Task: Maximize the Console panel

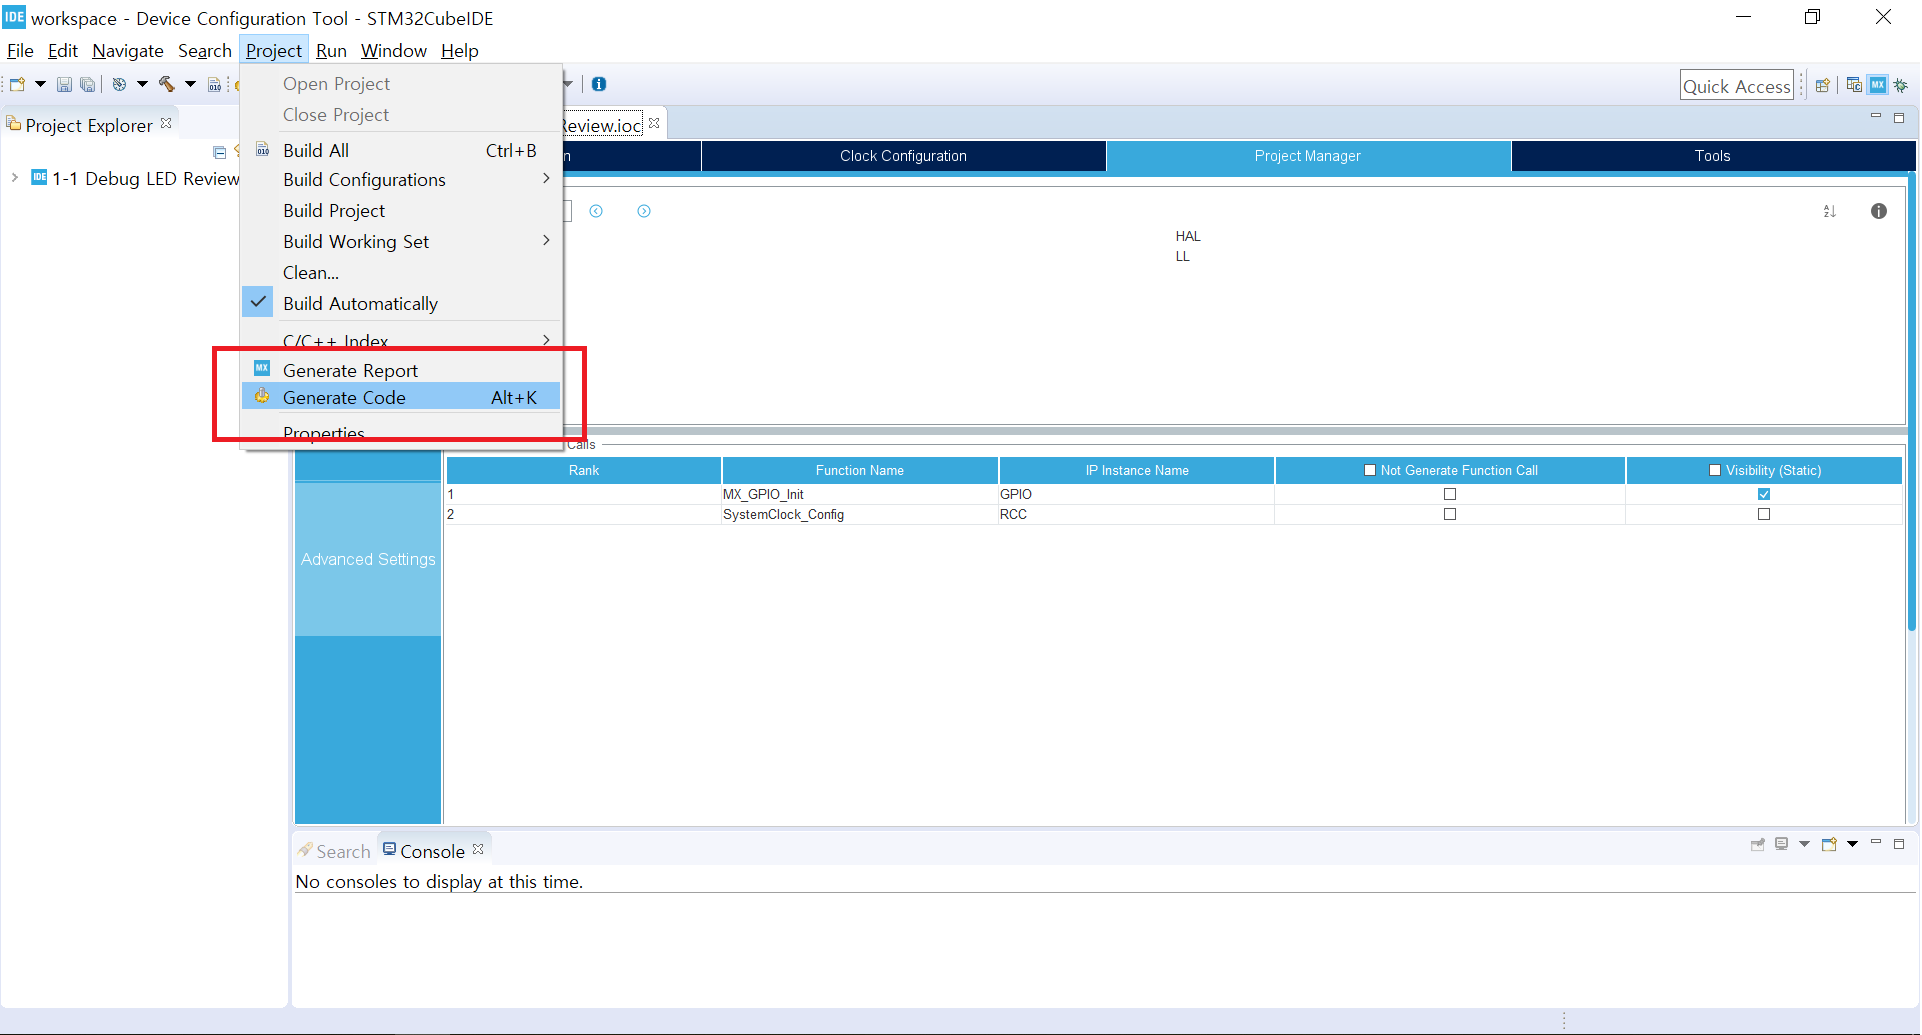Action: [1899, 843]
